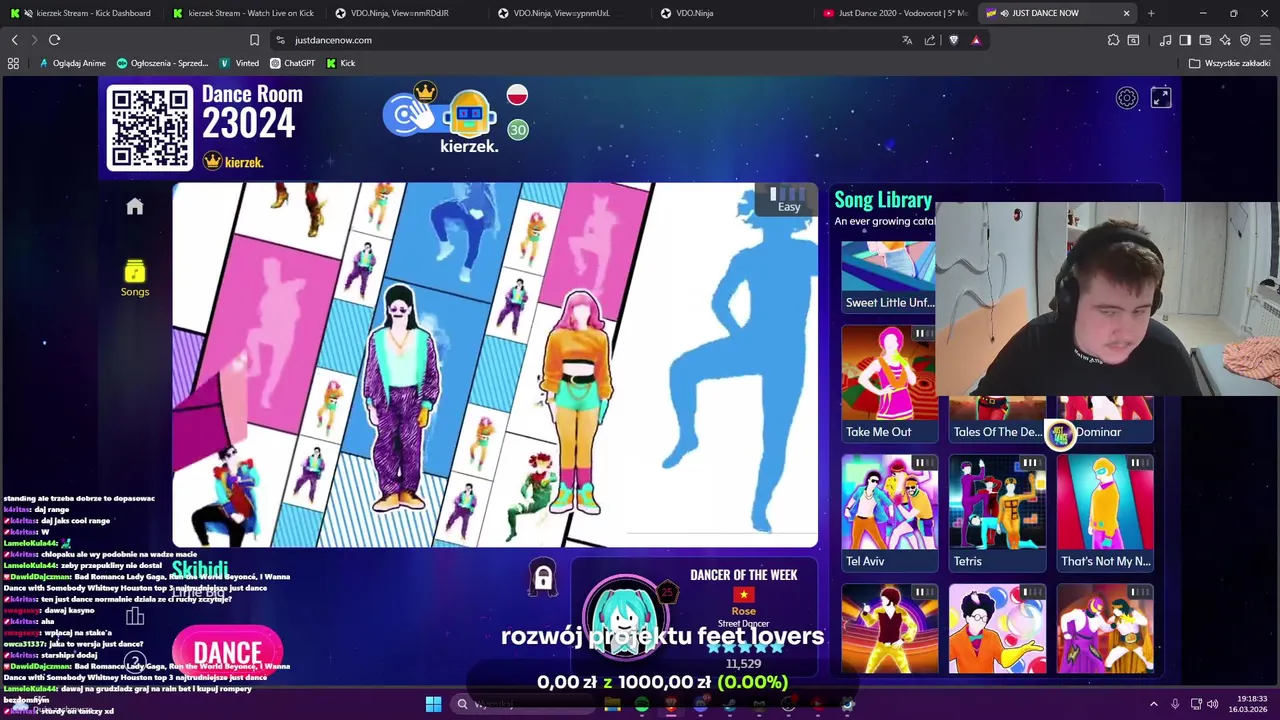This screenshot has width=1280, height=720.
Task: Share this page via the share icon
Action: 930,40
